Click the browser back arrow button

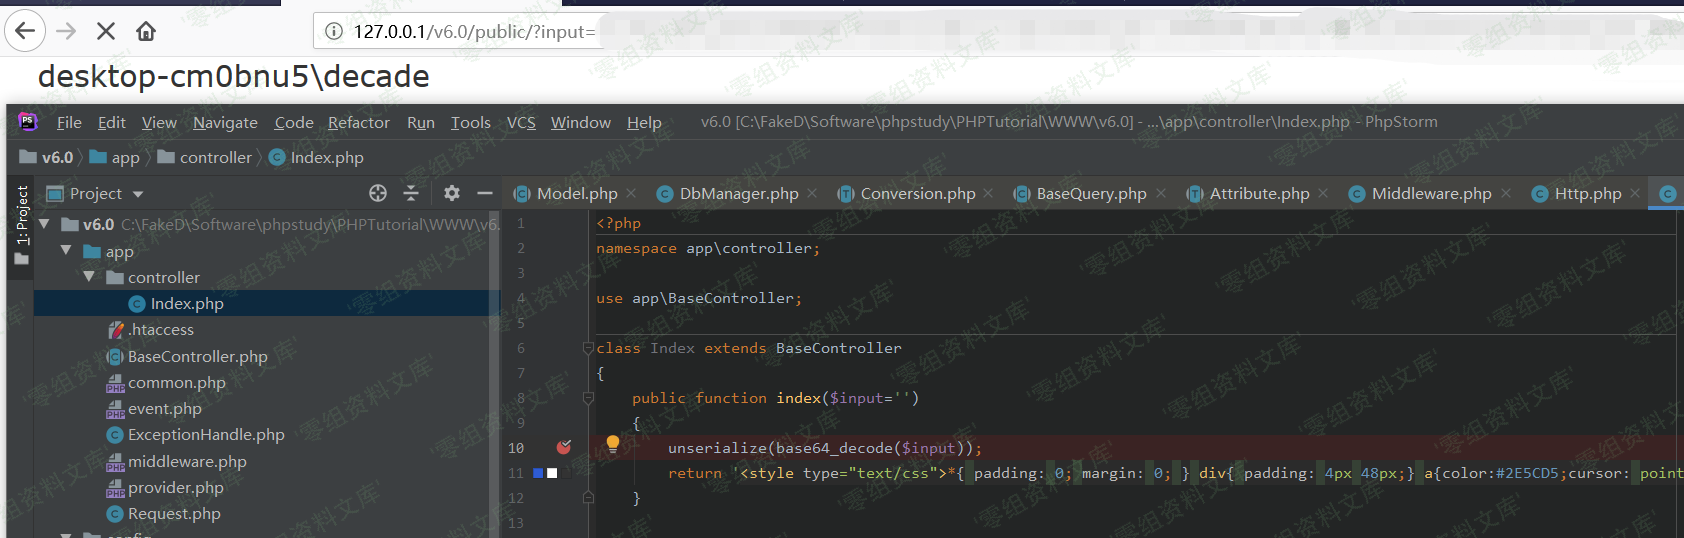(25, 31)
